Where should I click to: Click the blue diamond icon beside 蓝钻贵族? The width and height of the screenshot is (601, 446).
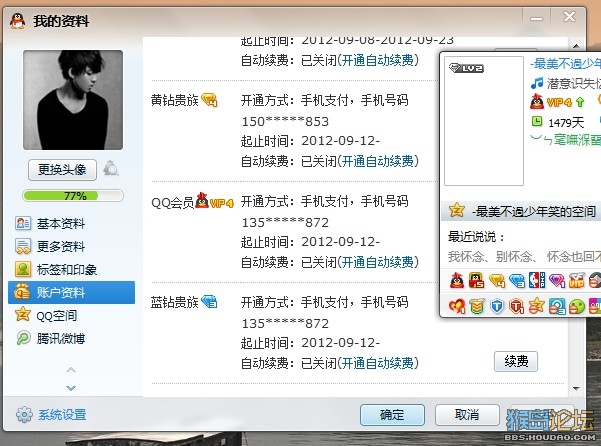point(209,302)
